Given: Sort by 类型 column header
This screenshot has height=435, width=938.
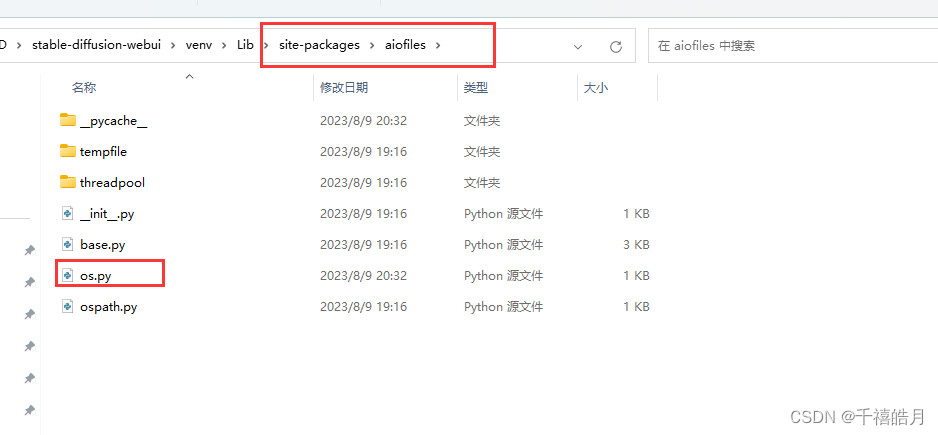Looking at the screenshot, I should pos(476,88).
